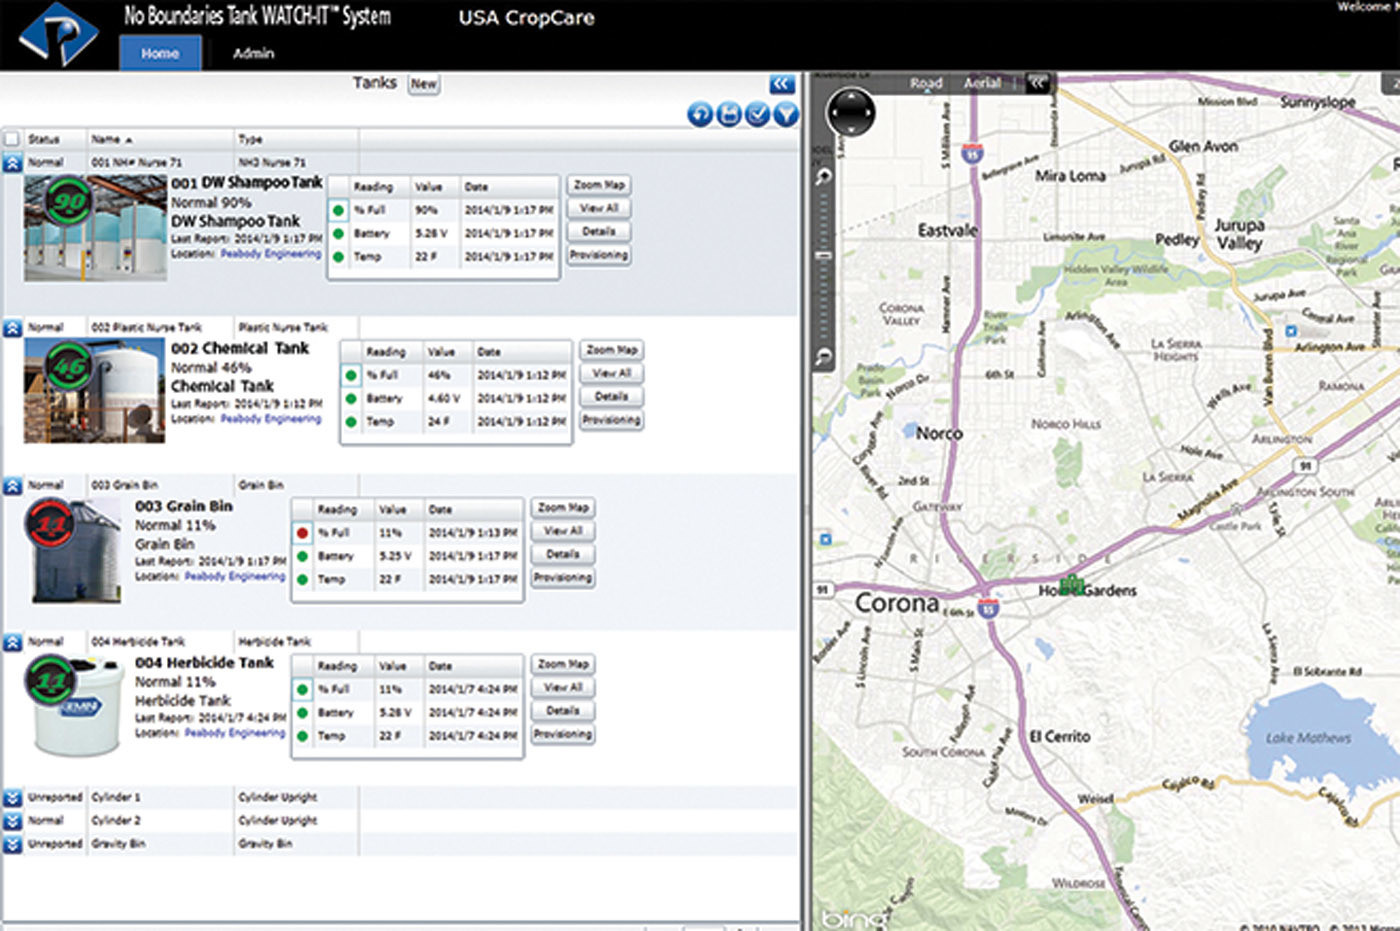Image resolution: width=1400 pixels, height=931 pixels.
Task: Open Peabody Engineering link for DW Shampoo Tank
Action: (271, 254)
